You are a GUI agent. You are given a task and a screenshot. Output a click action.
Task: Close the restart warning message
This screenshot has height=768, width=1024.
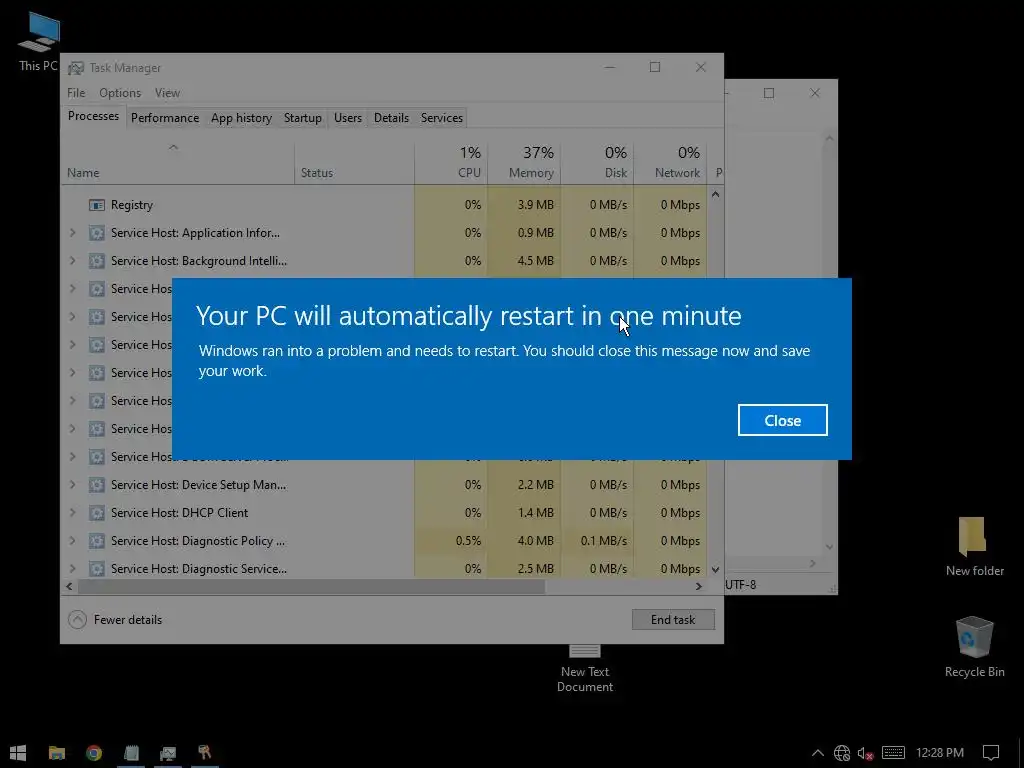click(x=782, y=420)
